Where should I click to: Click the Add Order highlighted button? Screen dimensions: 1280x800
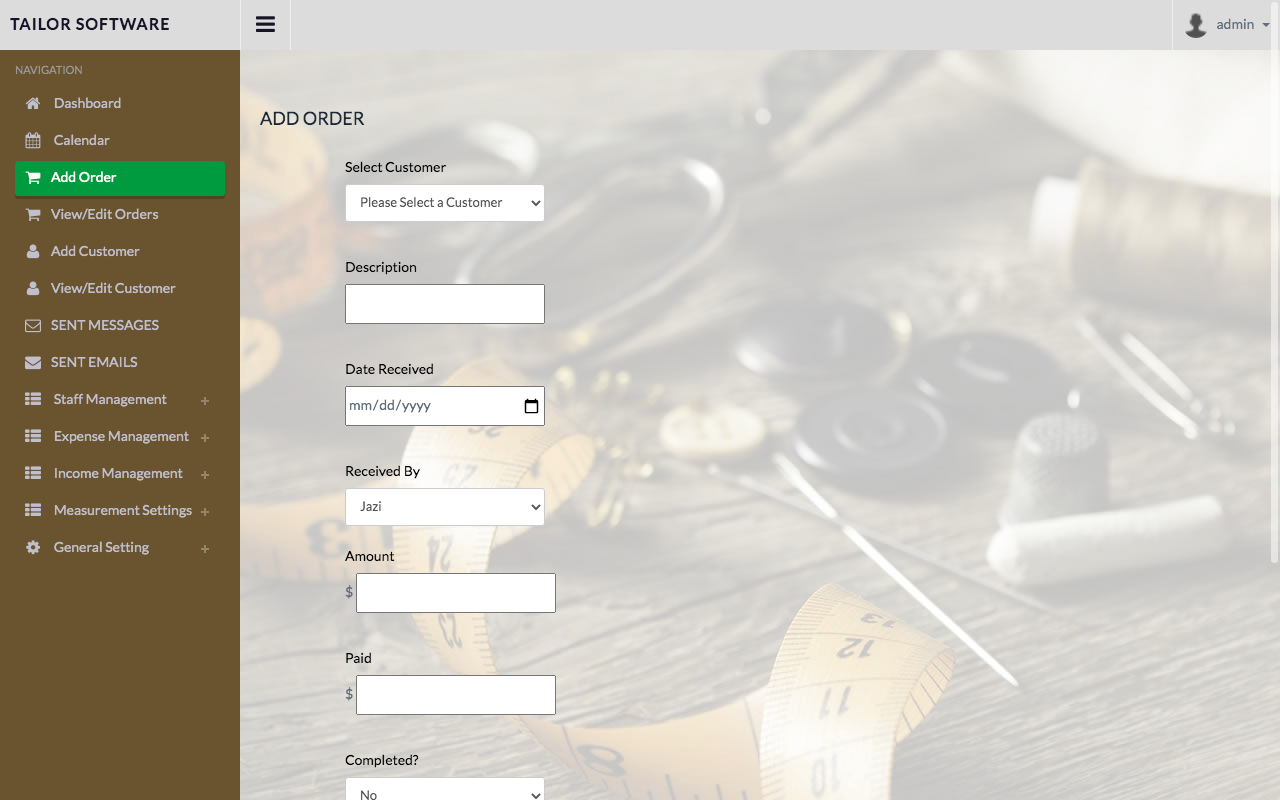120,178
